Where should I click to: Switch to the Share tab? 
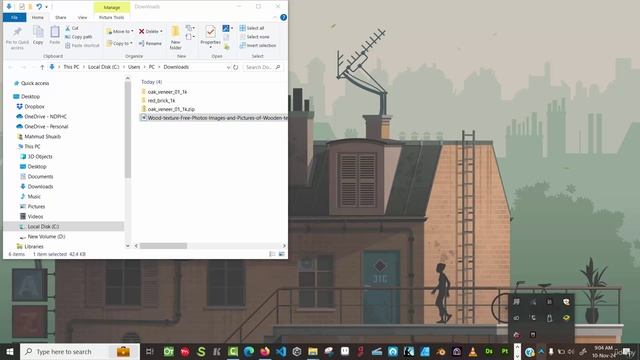(x=61, y=18)
